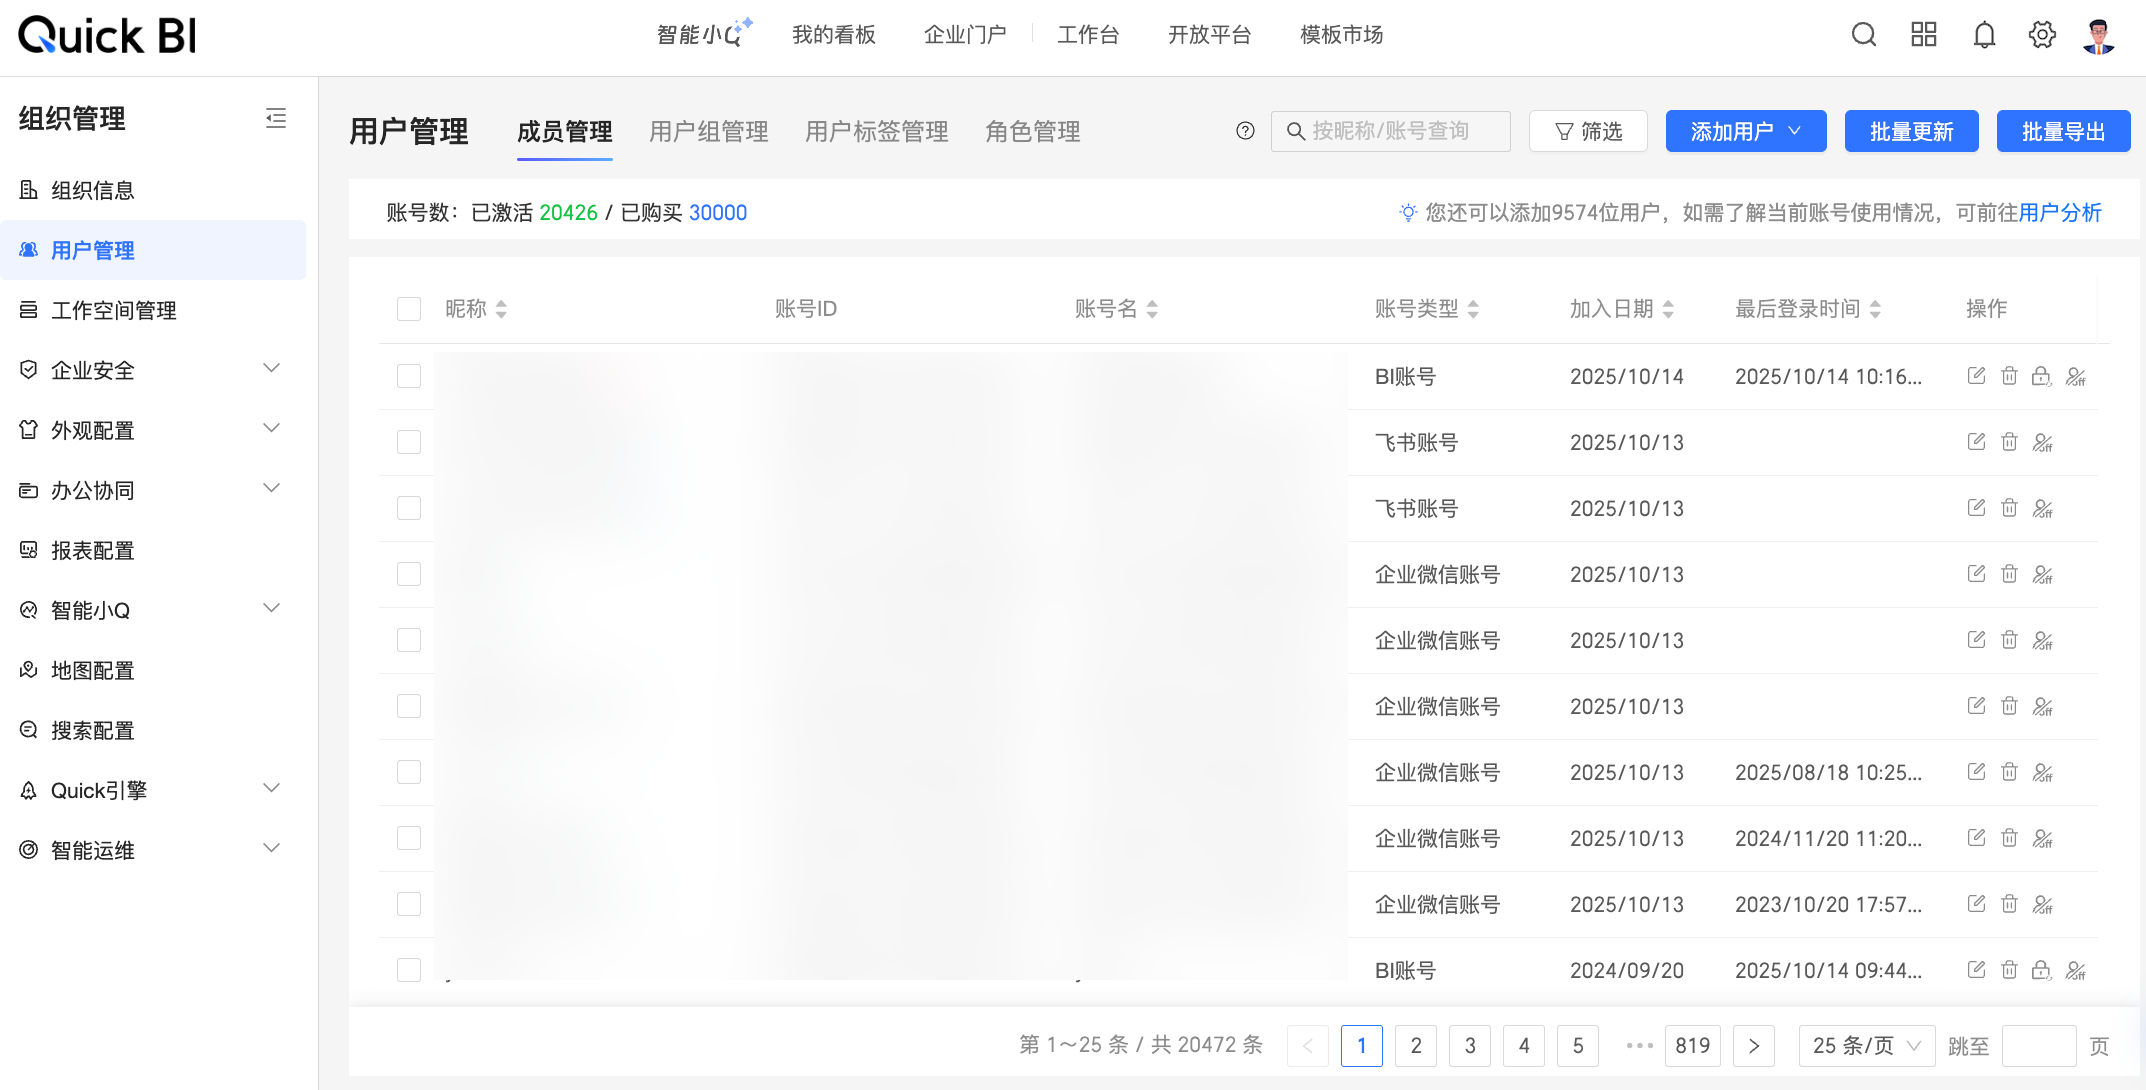This screenshot has width=2146, height=1090.
Task: Click edit icon for first BI账号 row
Action: (1976, 376)
